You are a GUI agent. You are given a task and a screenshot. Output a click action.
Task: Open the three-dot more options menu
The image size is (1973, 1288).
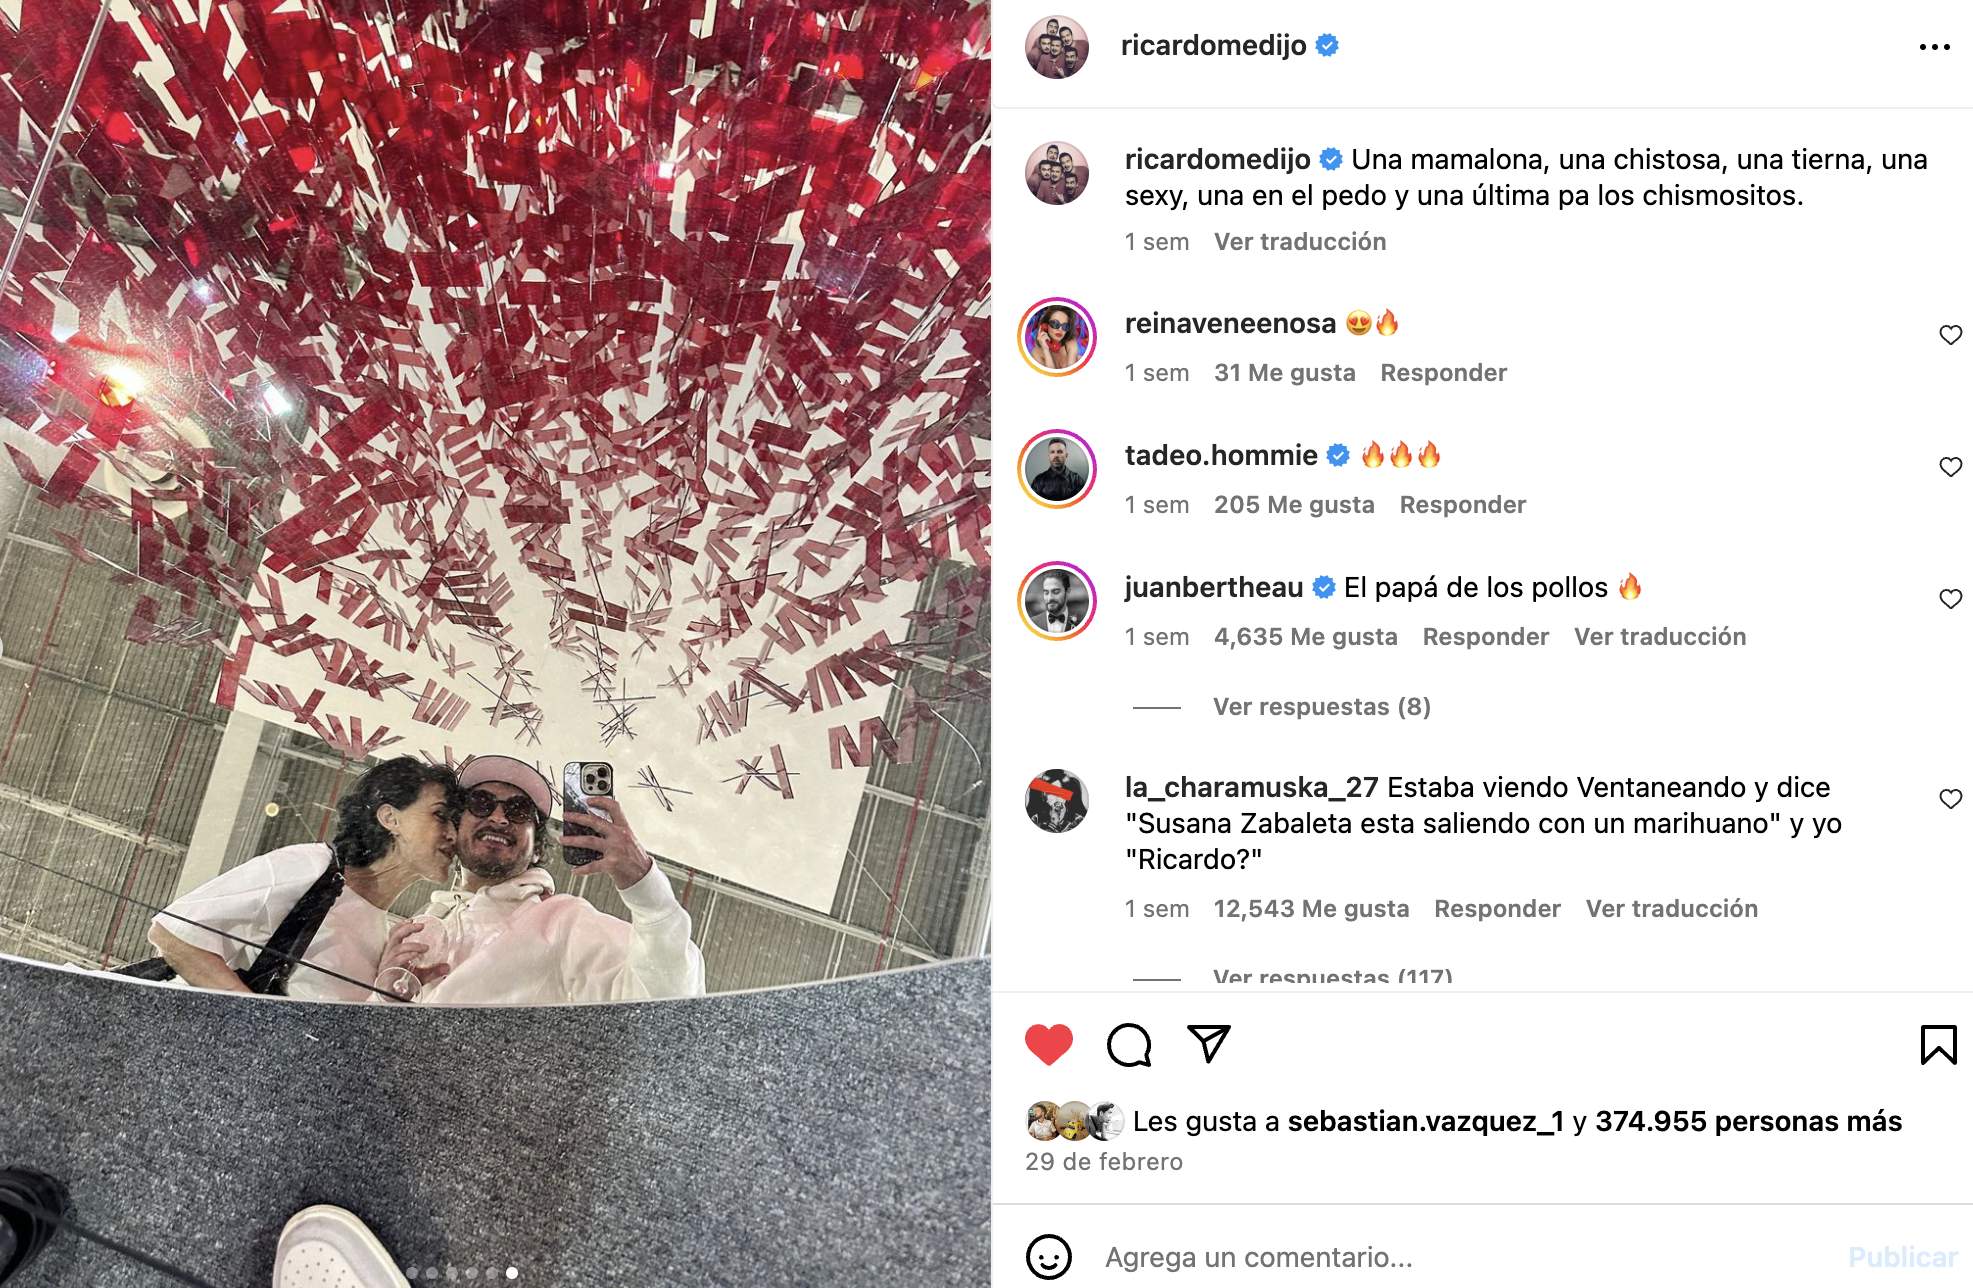(x=1934, y=47)
